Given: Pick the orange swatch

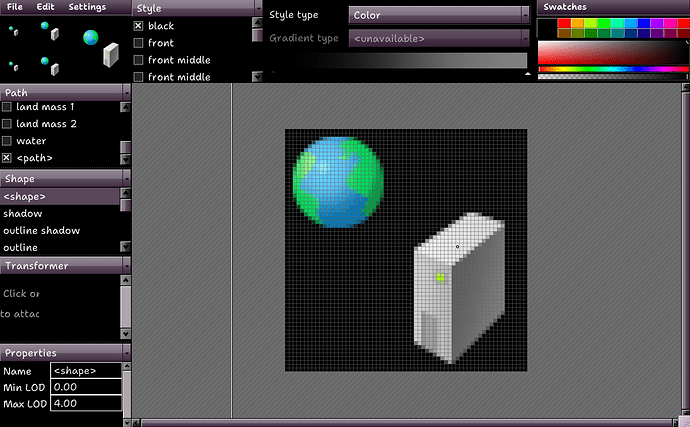Looking at the screenshot, I should pyautogui.click(x=577, y=23).
